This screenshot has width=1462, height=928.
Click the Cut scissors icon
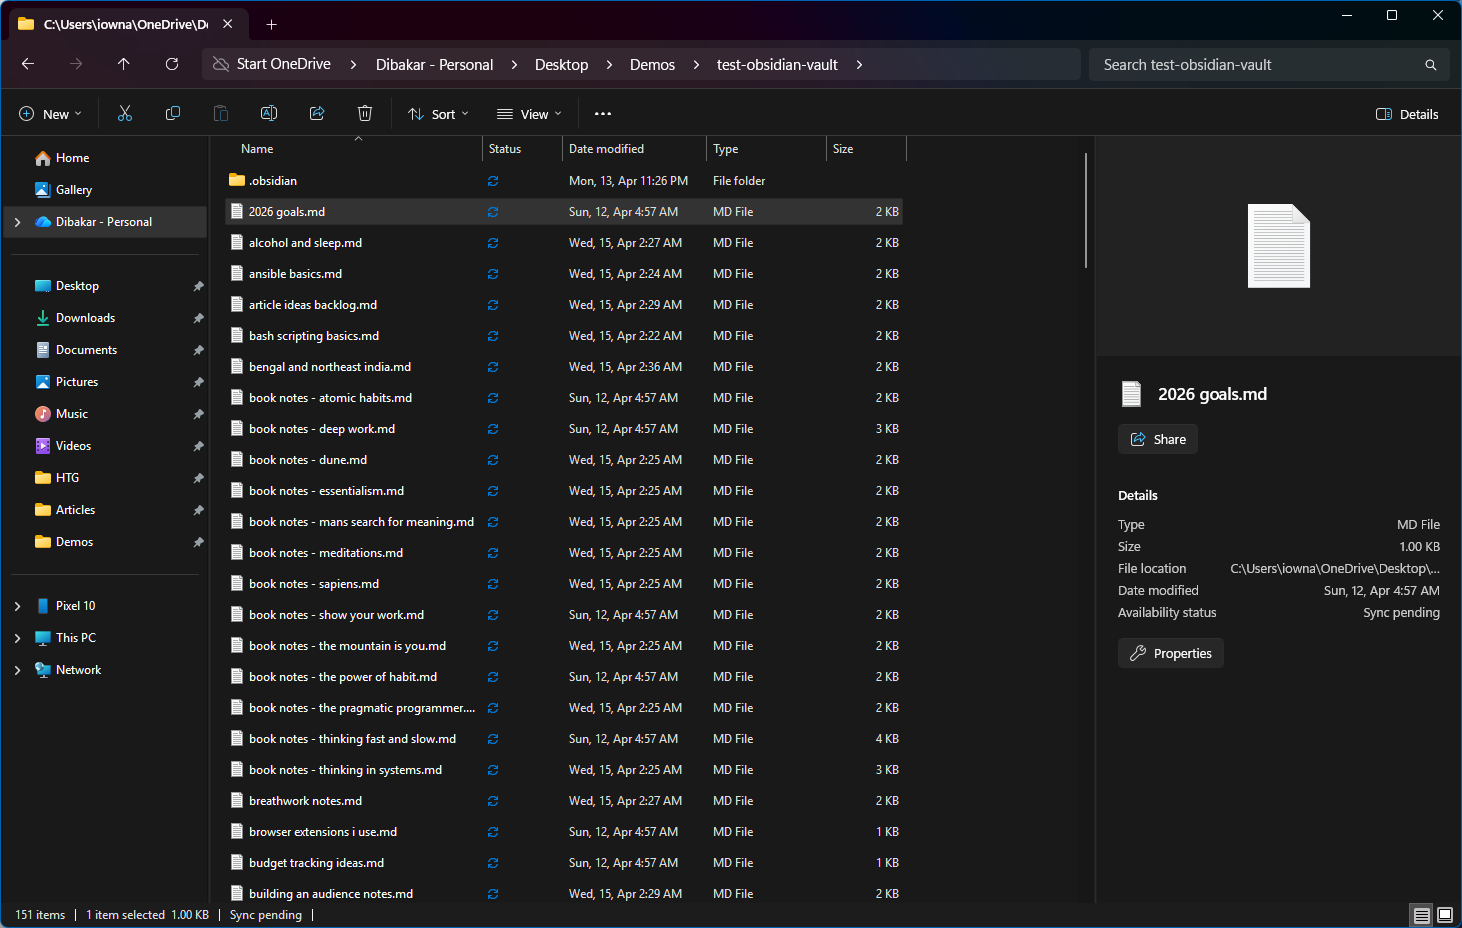tap(125, 114)
